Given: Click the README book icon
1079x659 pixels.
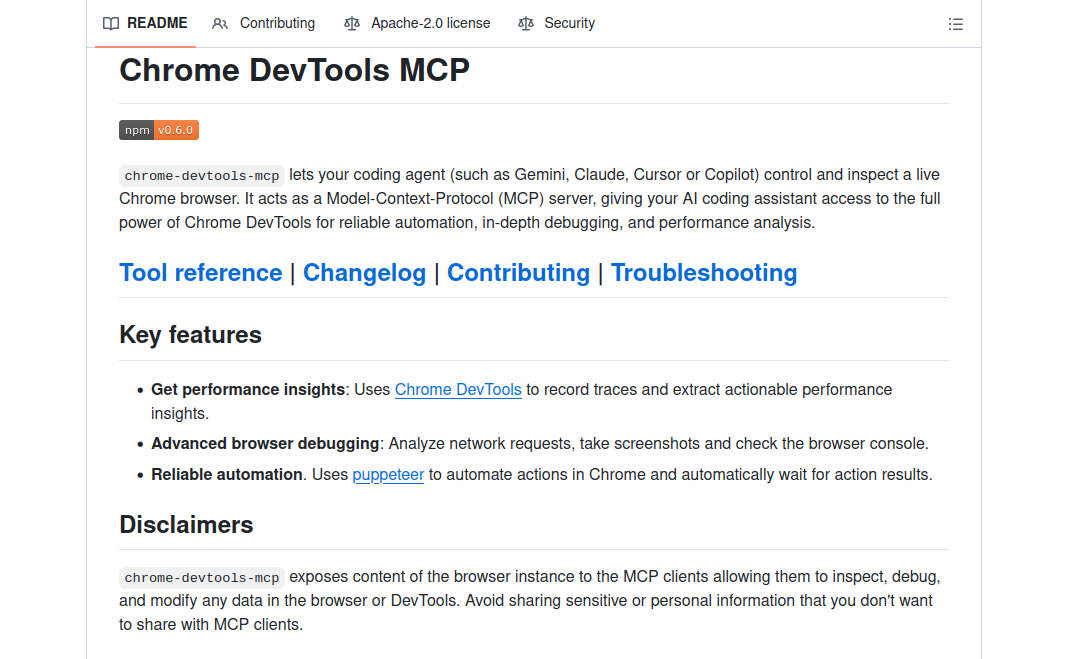Looking at the screenshot, I should (111, 23).
